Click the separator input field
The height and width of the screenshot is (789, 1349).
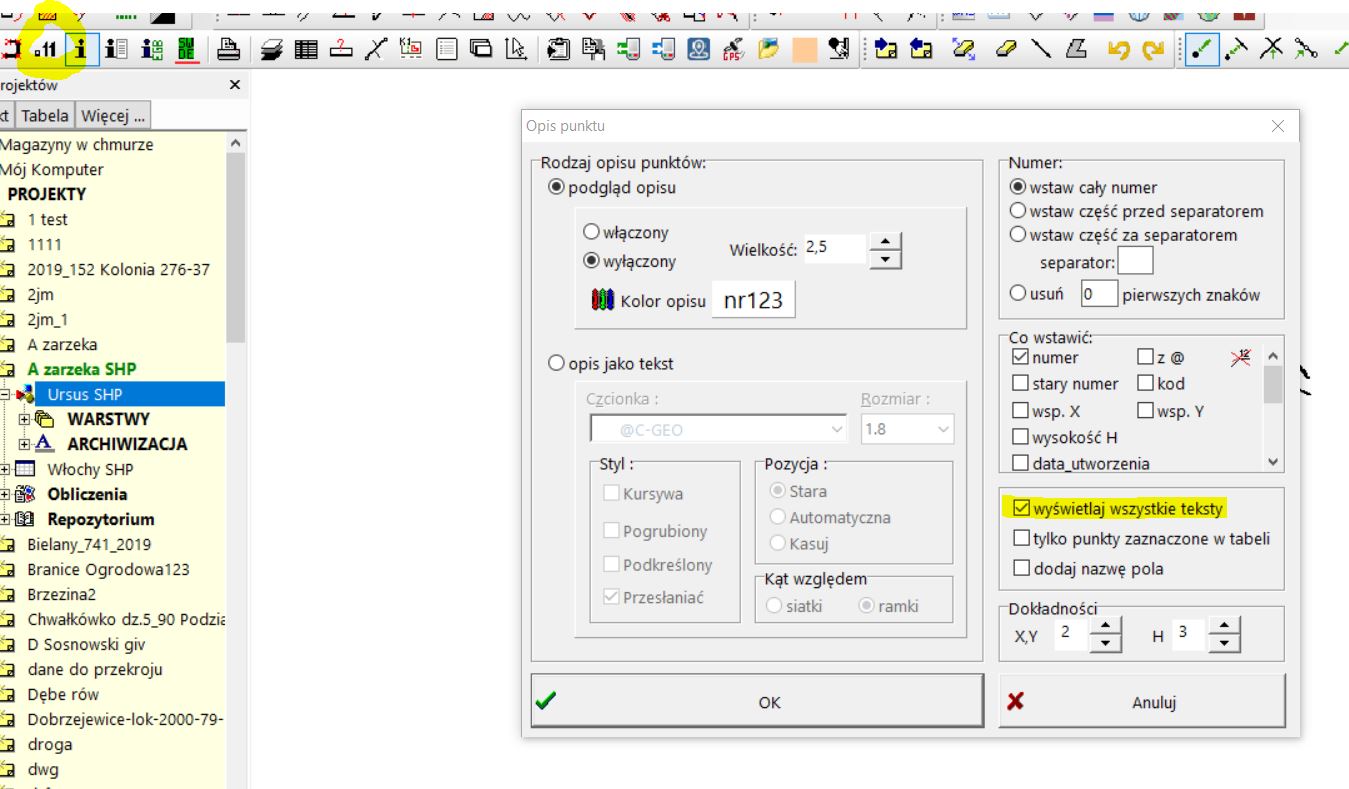1135,262
